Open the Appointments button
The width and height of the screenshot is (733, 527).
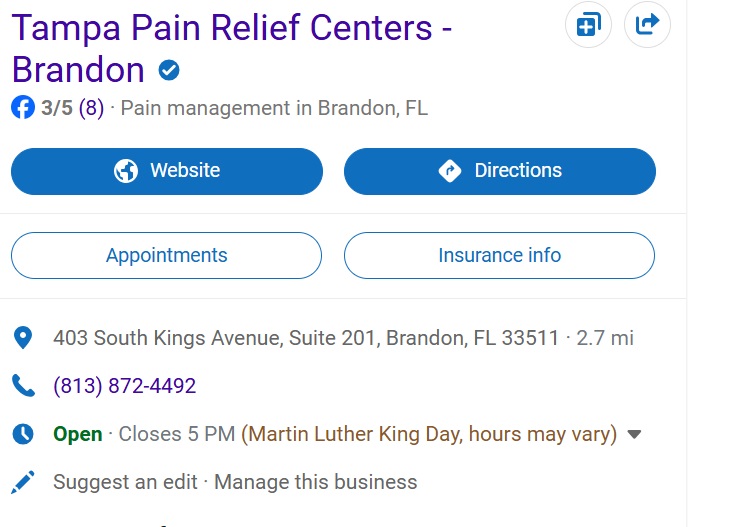pos(167,256)
